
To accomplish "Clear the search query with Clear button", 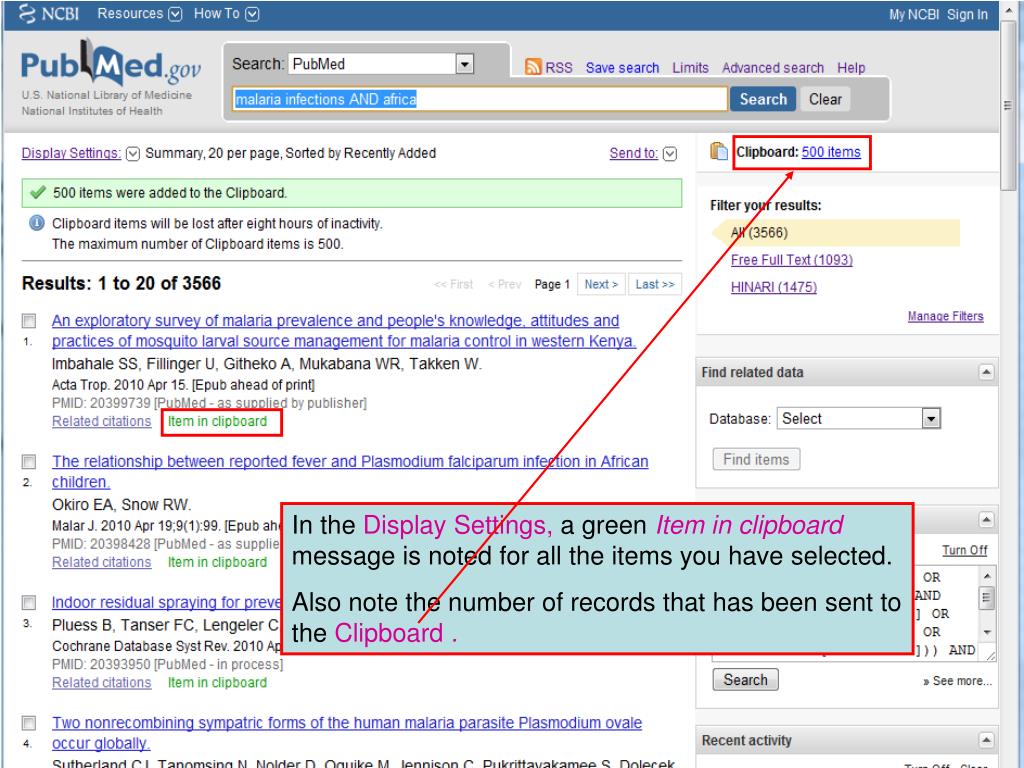I will (825, 99).
